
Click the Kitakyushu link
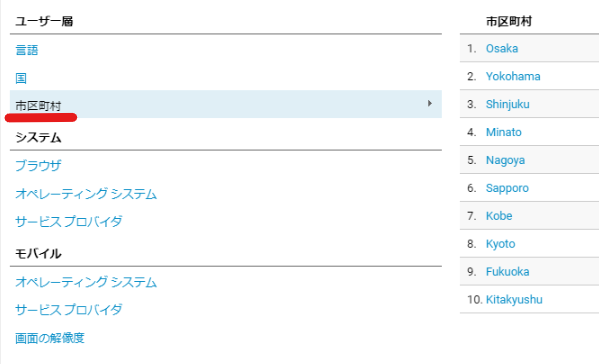[514, 299]
